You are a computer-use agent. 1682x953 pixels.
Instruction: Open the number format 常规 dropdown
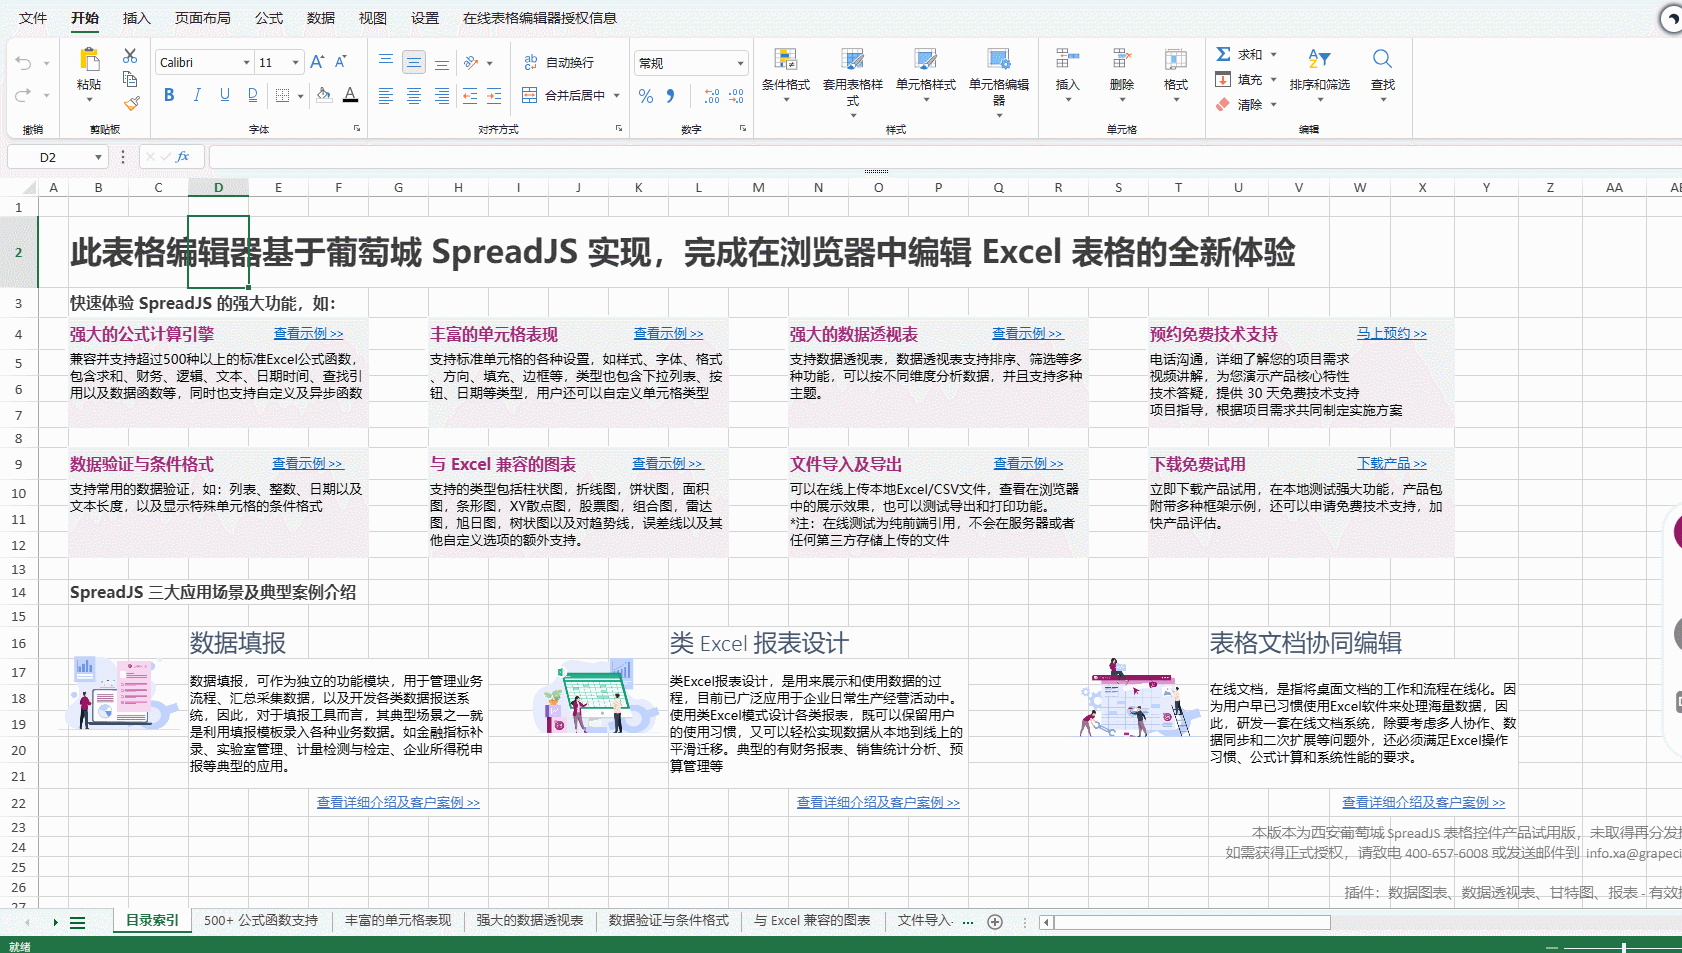pyautogui.click(x=691, y=63)
